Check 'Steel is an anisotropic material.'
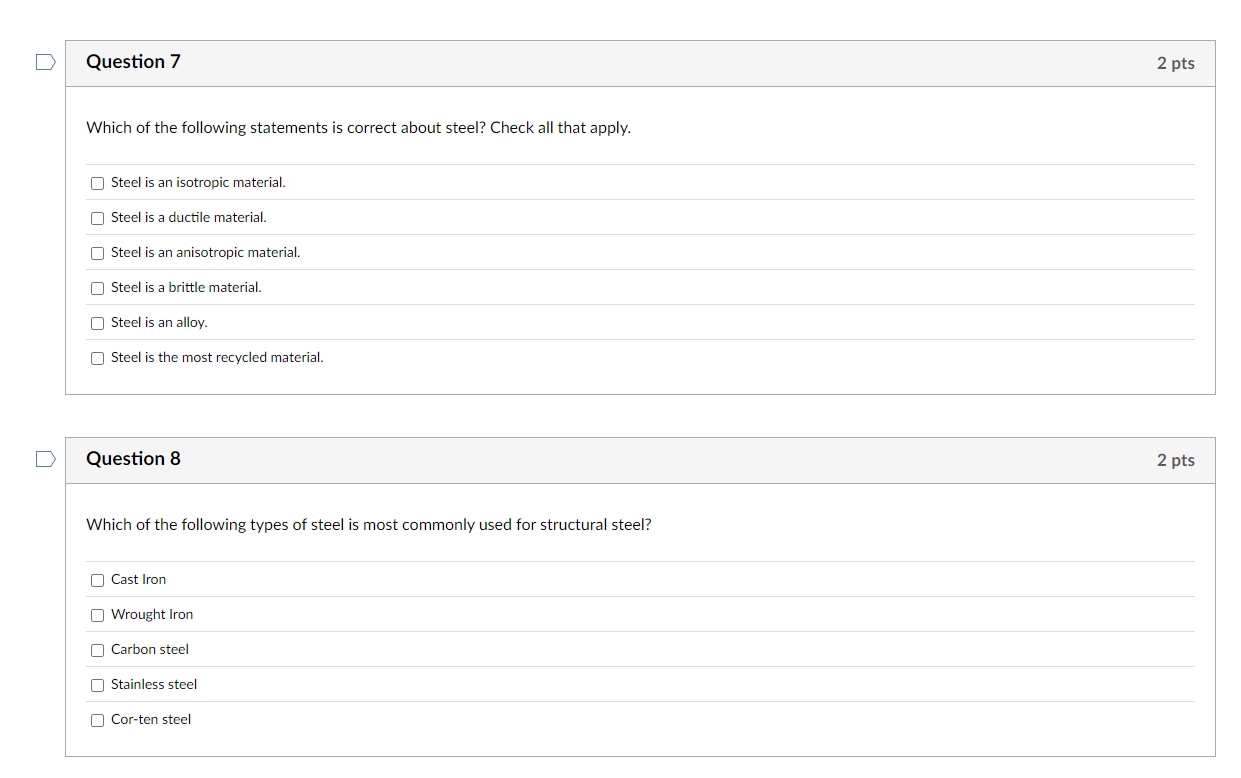The width and height of the screenshot is (1241, 778). pyautogui.click(x=97, y=253)
